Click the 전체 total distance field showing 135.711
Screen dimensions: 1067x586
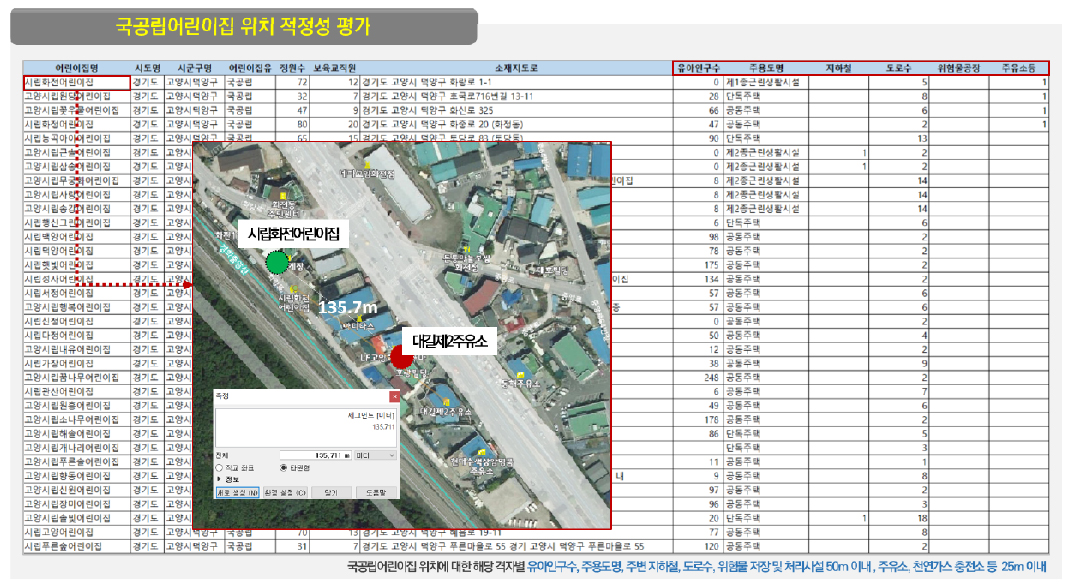click(x=316, y=455)
